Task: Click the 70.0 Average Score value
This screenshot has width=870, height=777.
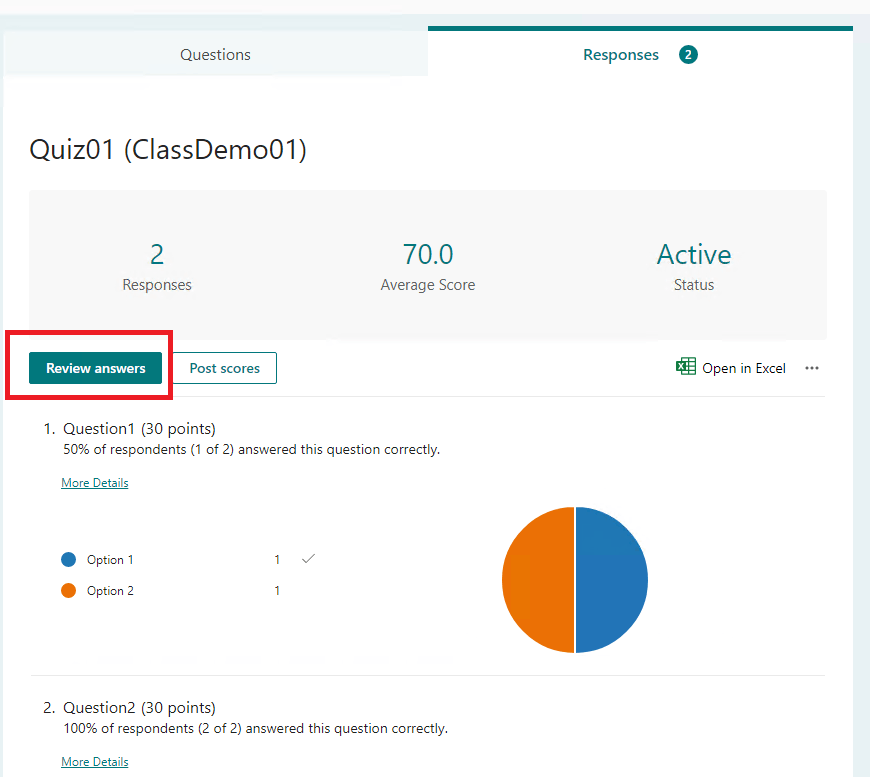Action: tap(428, 255)
